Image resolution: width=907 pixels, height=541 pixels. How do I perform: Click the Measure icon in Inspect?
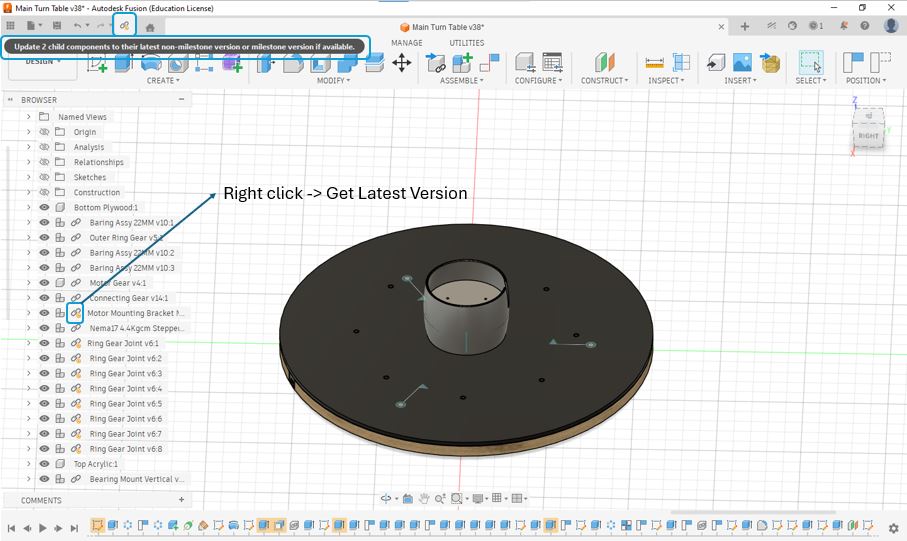(655, 63)
